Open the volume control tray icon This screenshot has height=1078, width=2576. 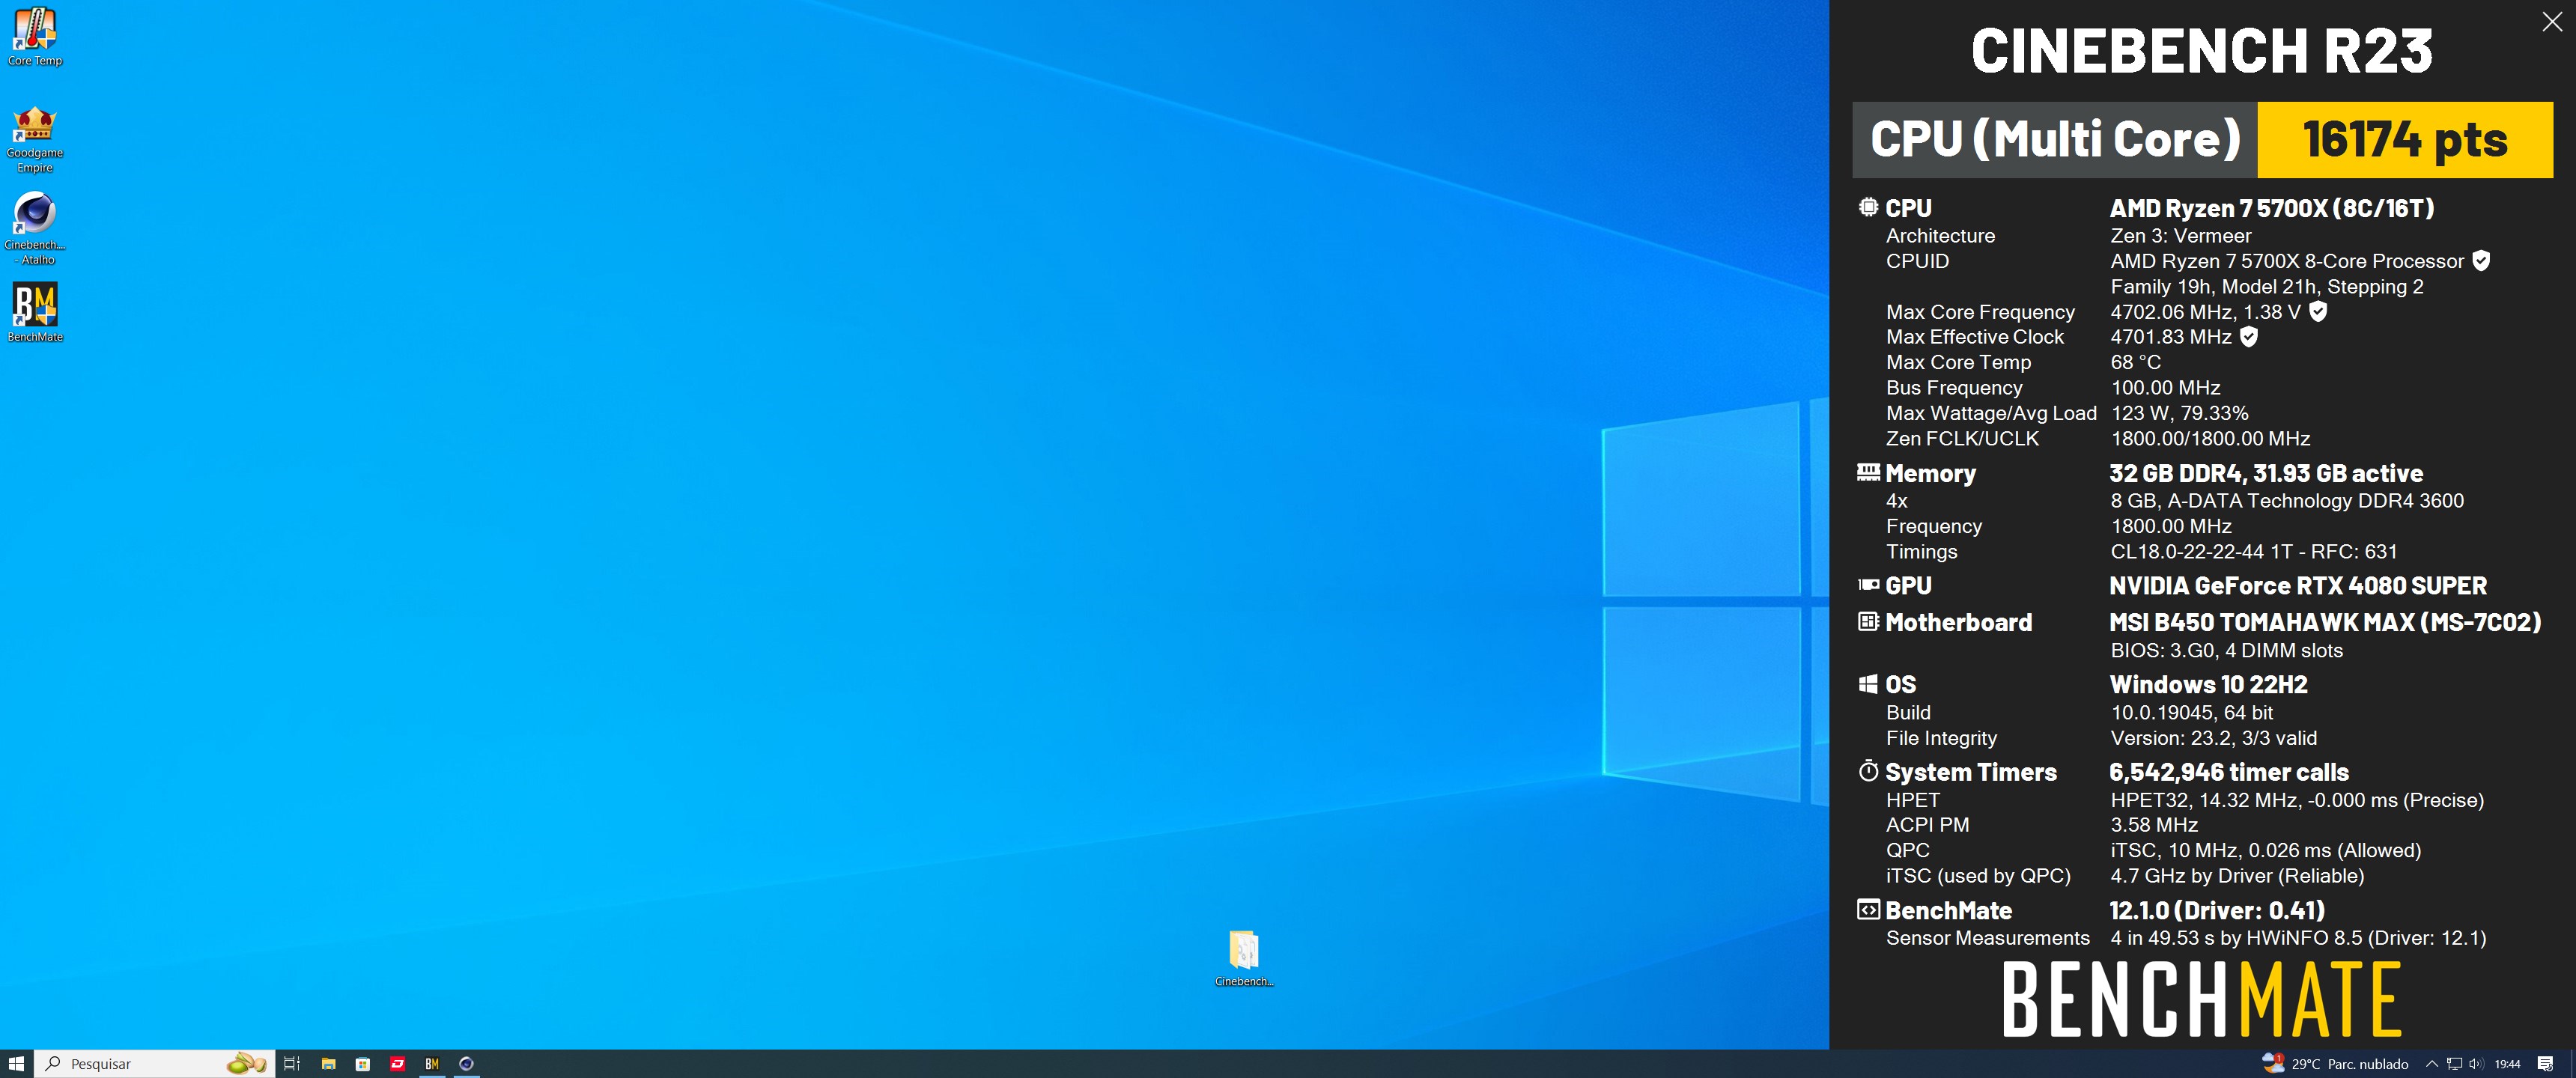tap(2476, 1064)
